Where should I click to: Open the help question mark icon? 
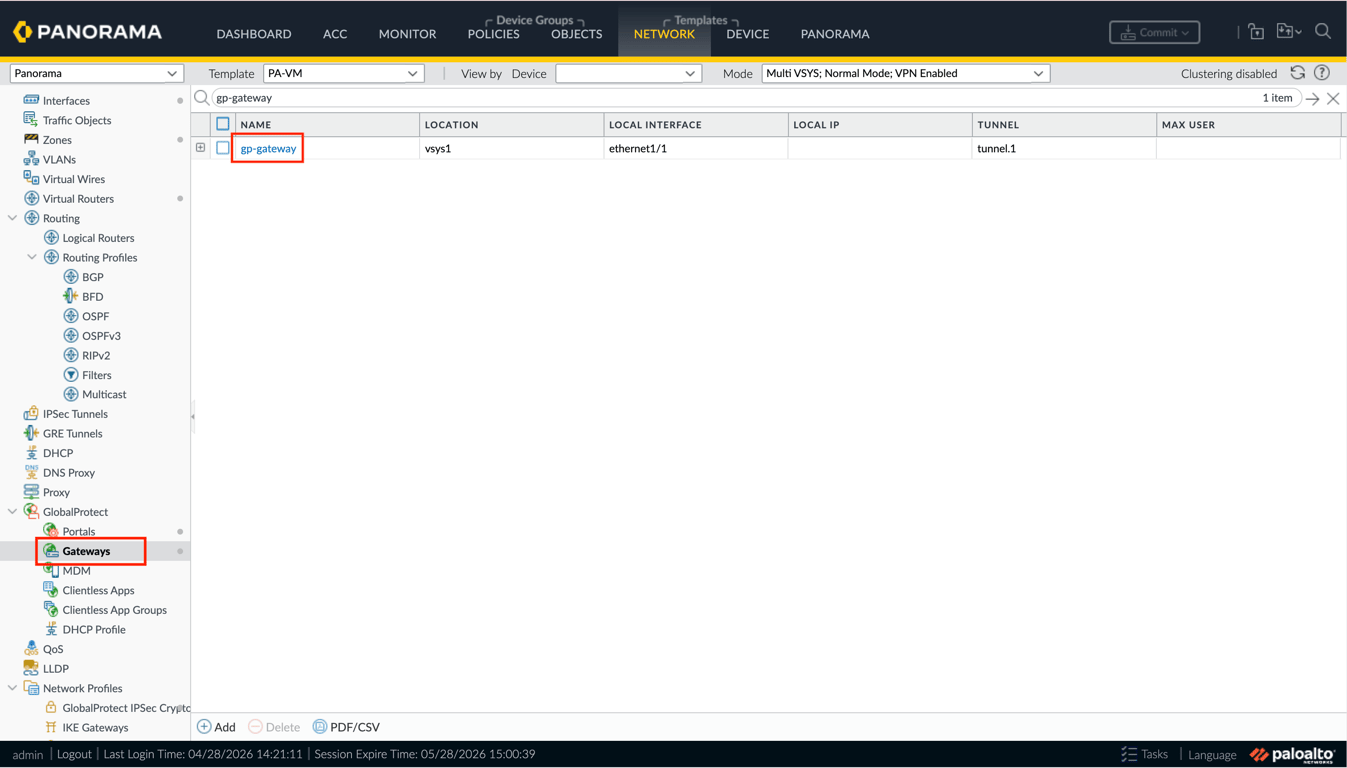click(x=1322, y=73)
